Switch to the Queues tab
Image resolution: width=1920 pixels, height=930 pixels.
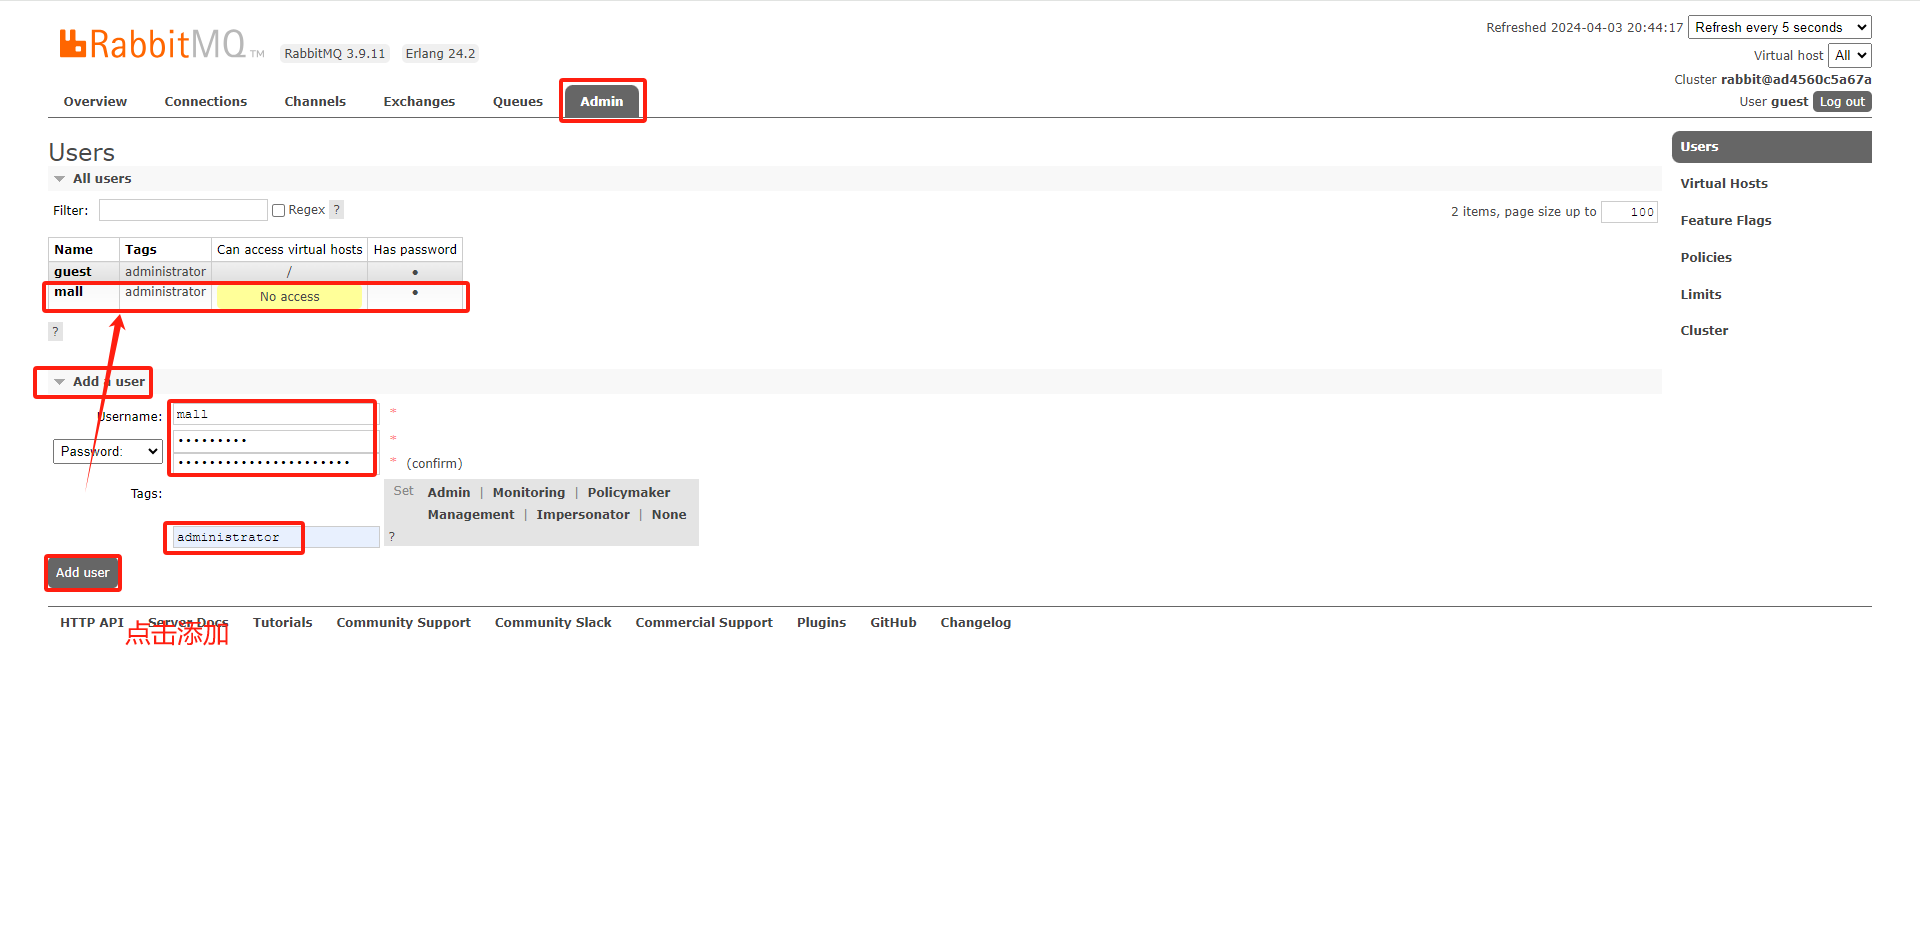coord(517,102)
